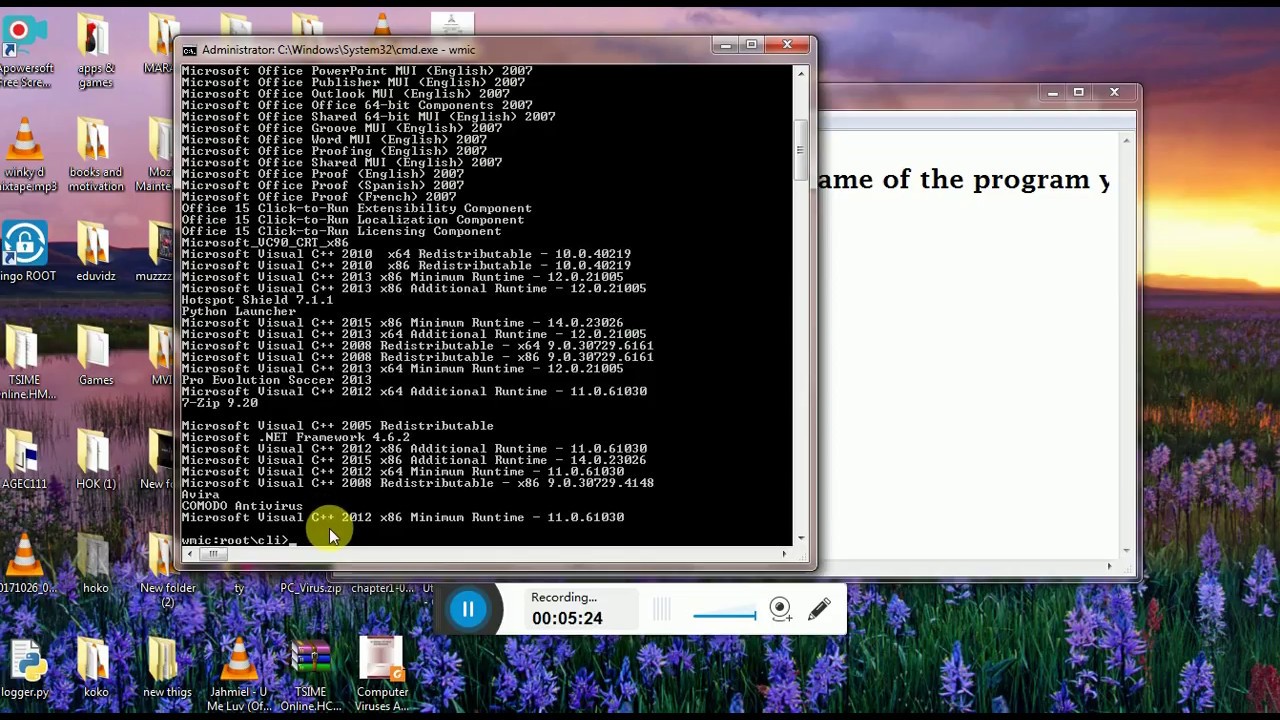This screenshot has width=1280, height=720.
Task: Select the PC_Virus.zip desktop icon
Action: [310, 588]
